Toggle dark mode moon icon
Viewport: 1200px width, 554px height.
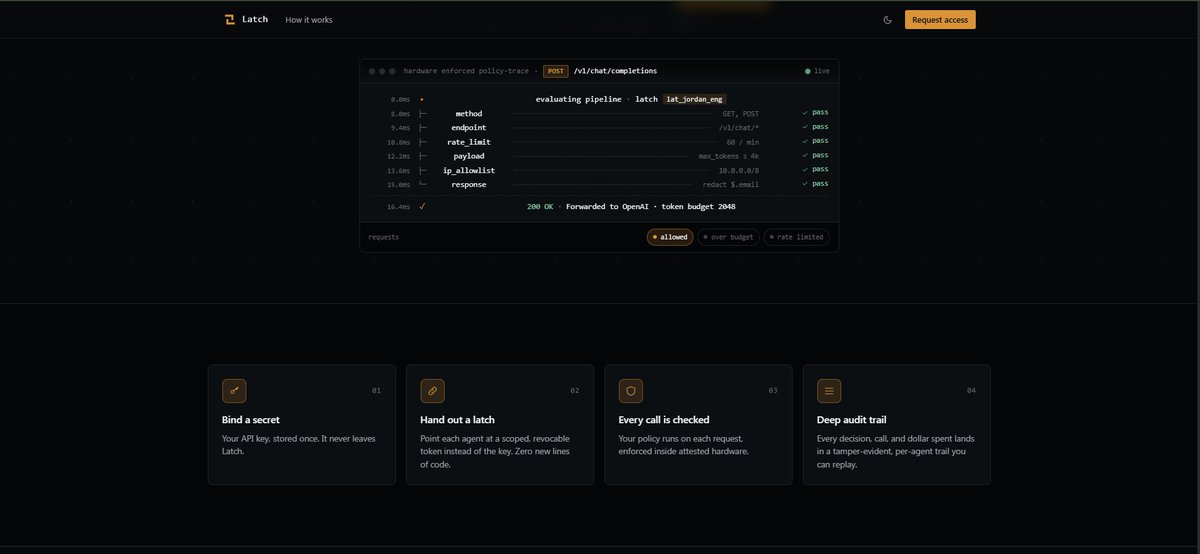pos(887,20)
